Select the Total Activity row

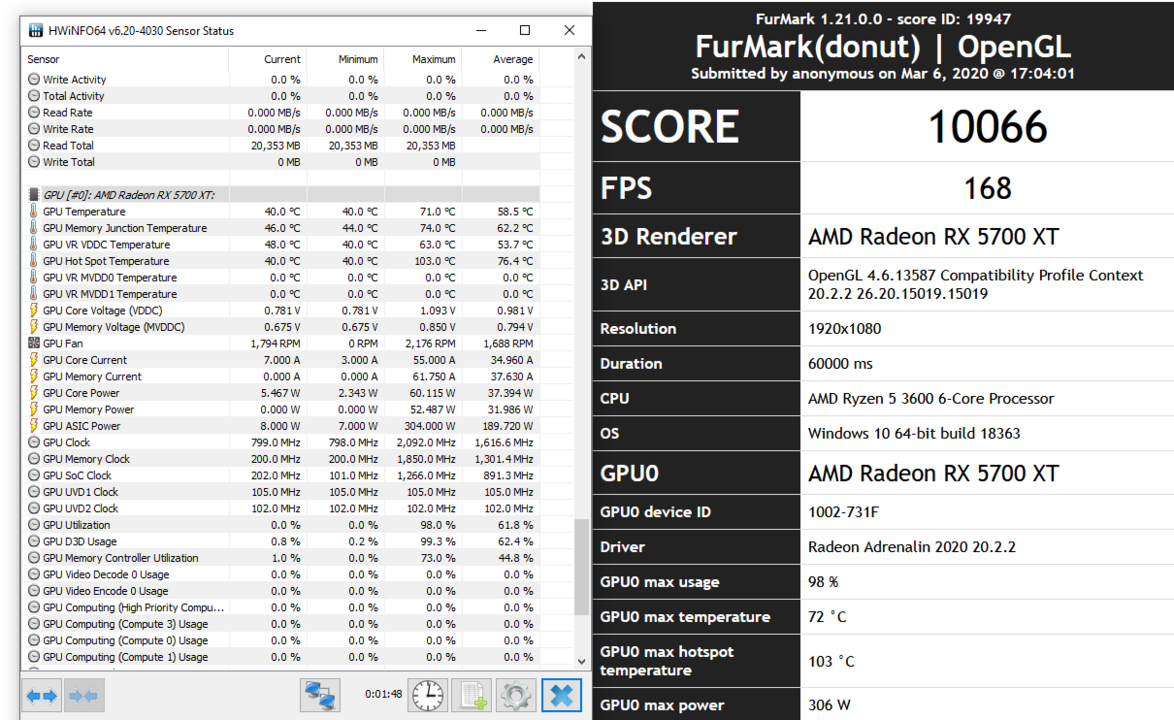[x=281, y=96]
